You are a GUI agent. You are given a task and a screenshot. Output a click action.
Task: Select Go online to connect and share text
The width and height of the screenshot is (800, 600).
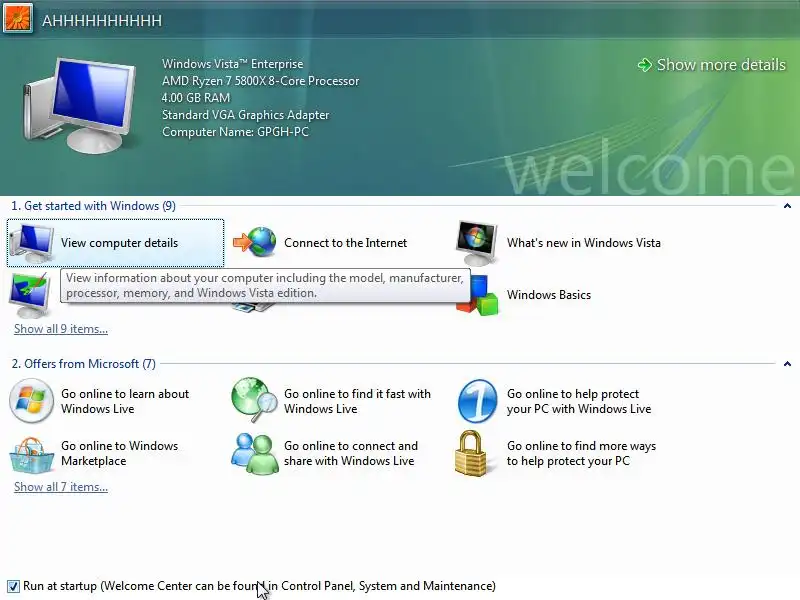pyautogui.click(x=351, y=454)
